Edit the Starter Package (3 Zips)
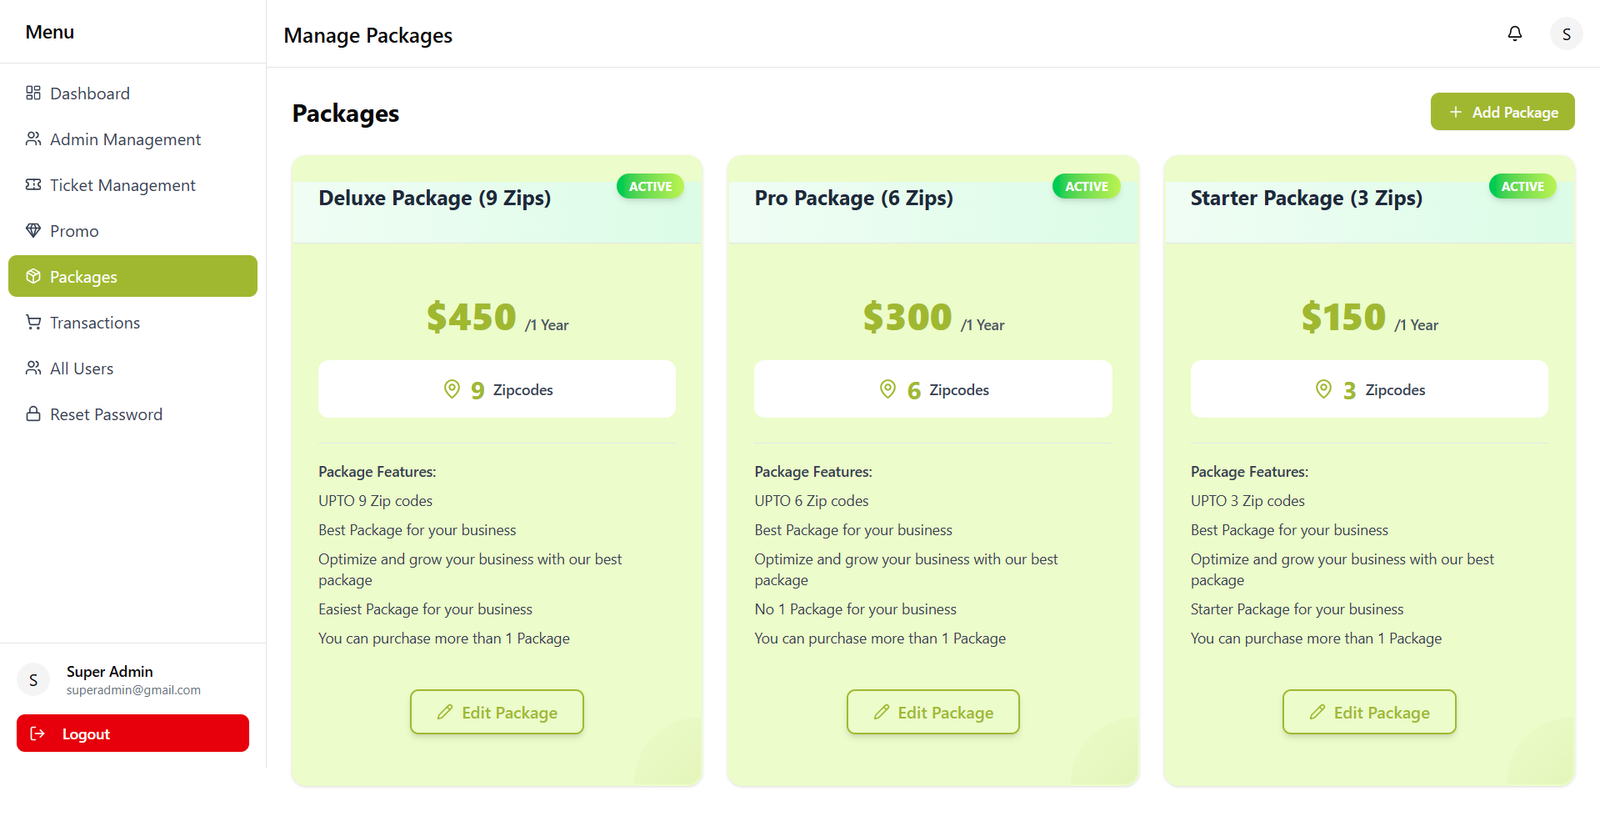1600x837 pixels. (x=1369, y=712)
